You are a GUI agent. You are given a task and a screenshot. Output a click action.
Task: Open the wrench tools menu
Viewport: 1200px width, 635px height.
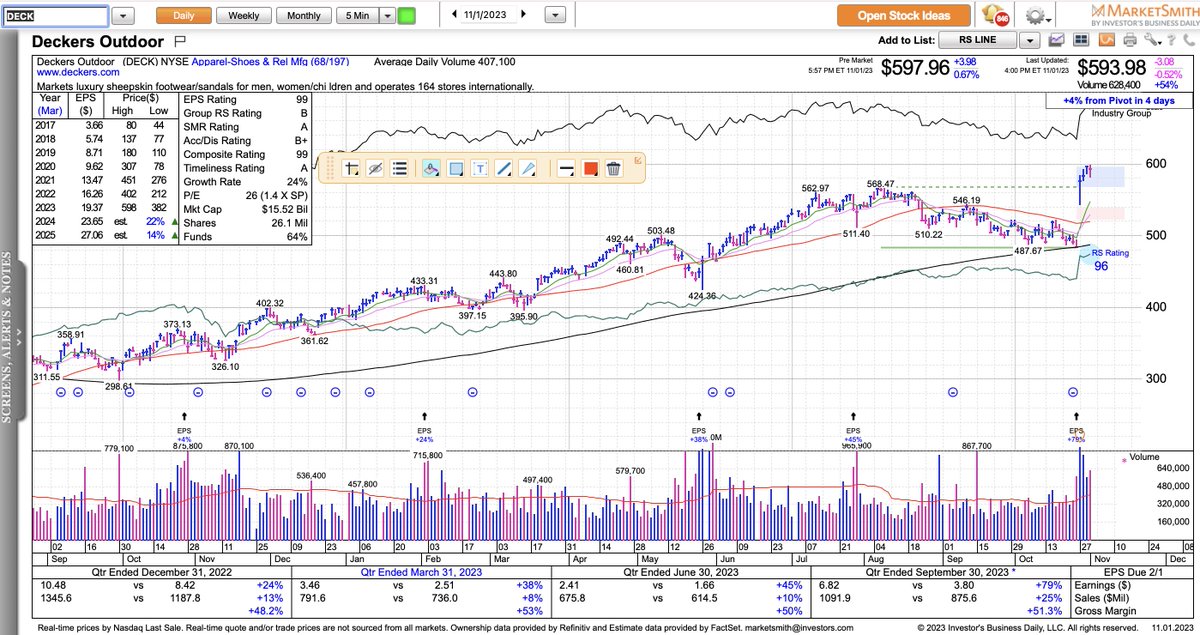tap(1153, 40)
